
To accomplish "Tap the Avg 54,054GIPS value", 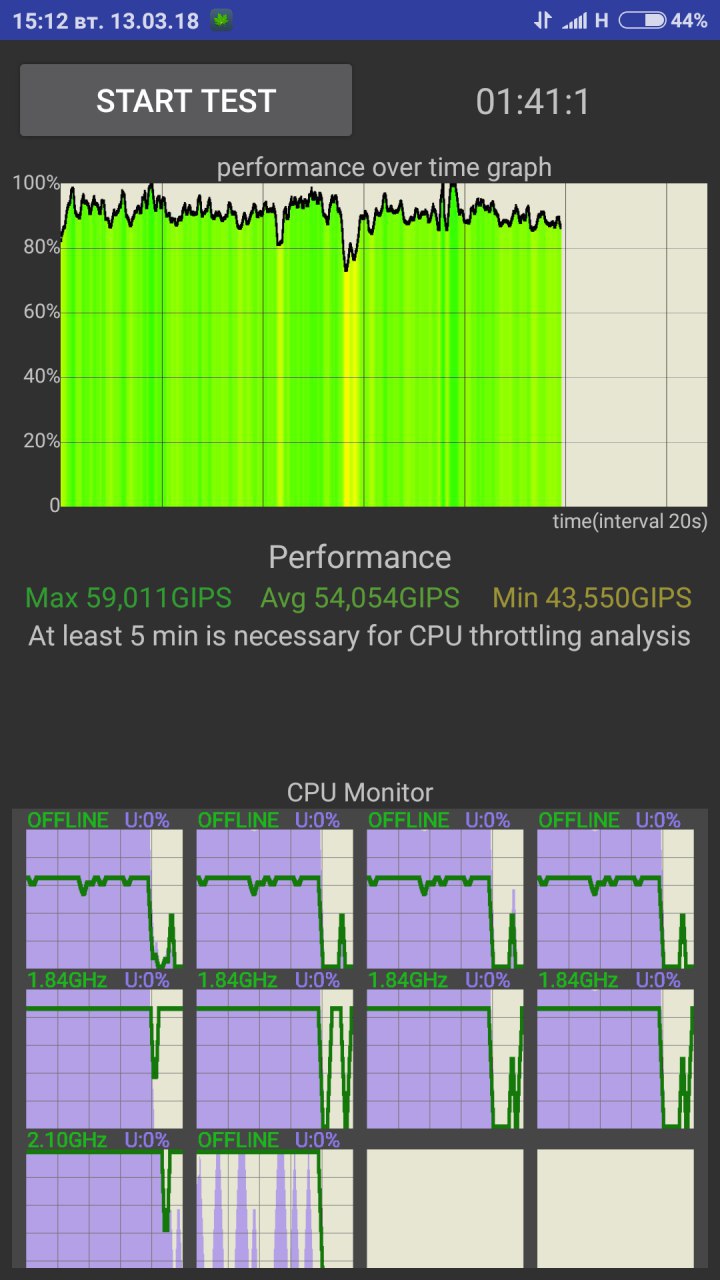I will 360,598.
